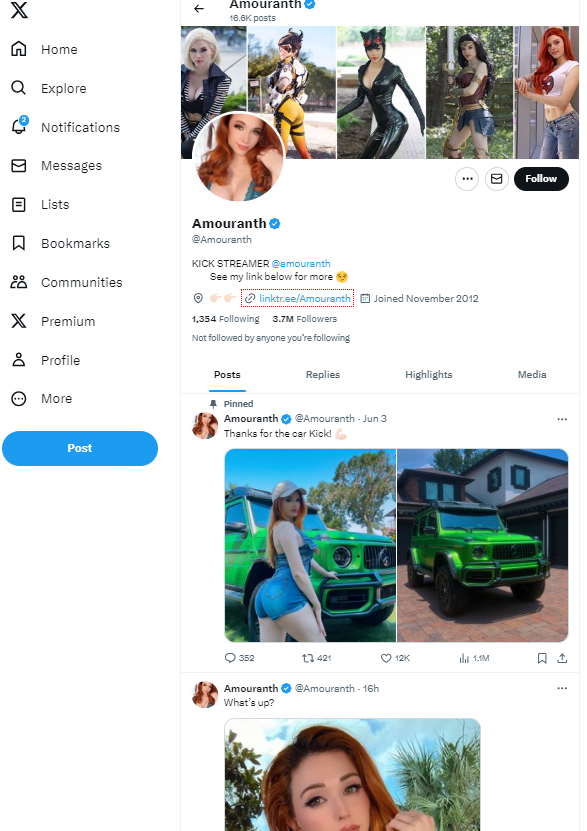587x831 pixels.
Task: Retweet the pinned car post
Action: (309, 658)
